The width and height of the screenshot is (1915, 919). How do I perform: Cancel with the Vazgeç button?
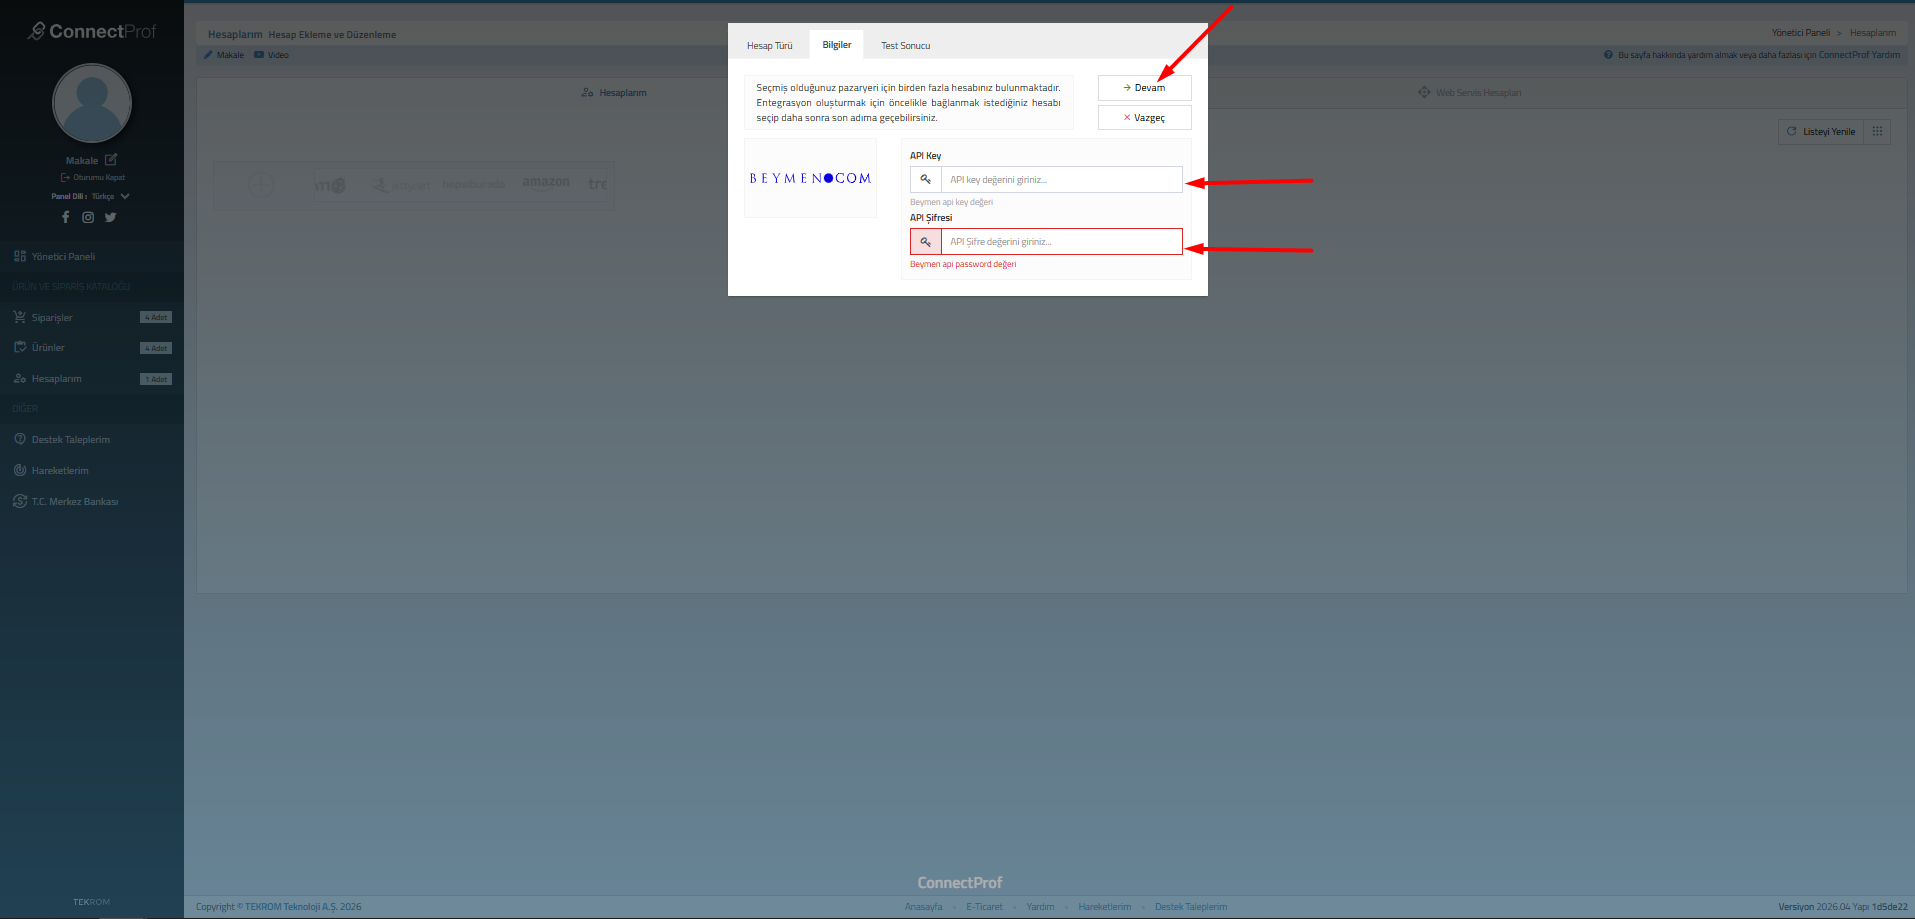click(x=1144, y=118)
